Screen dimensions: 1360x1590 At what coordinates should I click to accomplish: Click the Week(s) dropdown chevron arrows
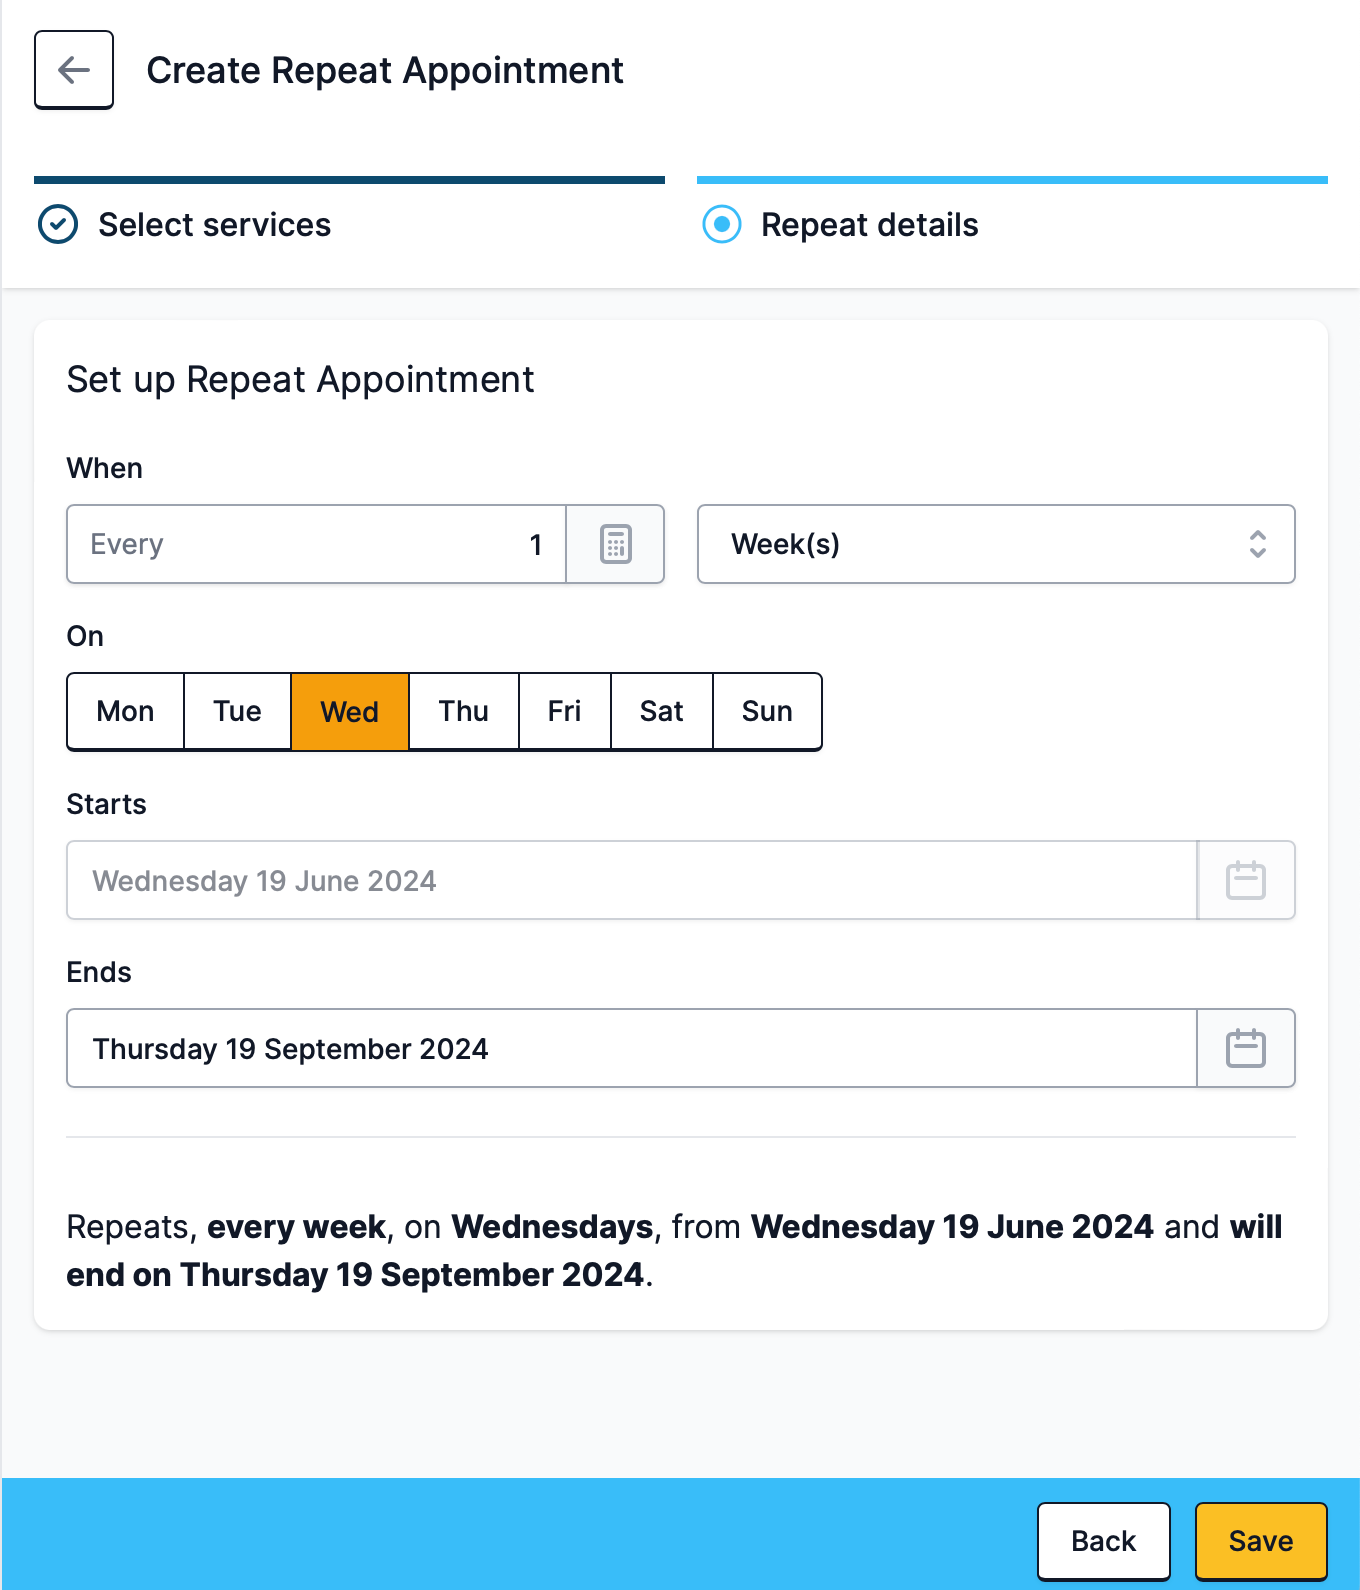click(x=1258, y=544)
